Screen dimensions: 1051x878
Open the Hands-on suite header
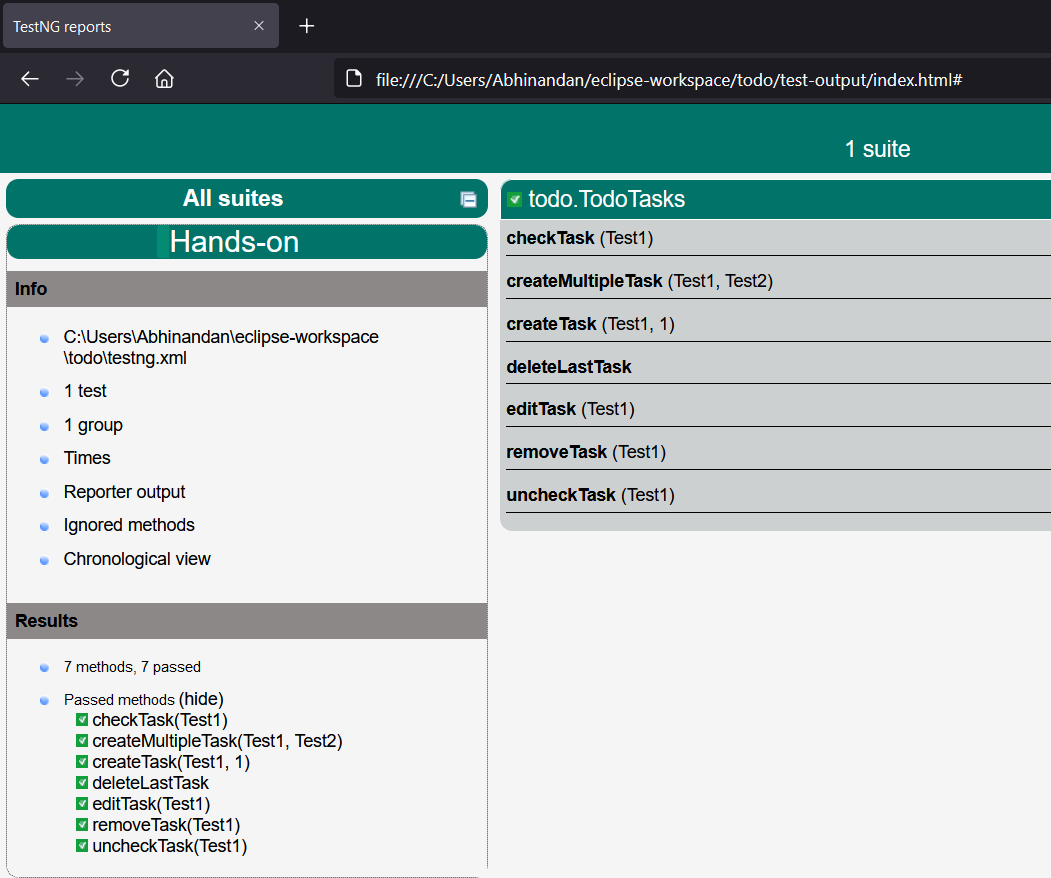click(x=247, y=242)
